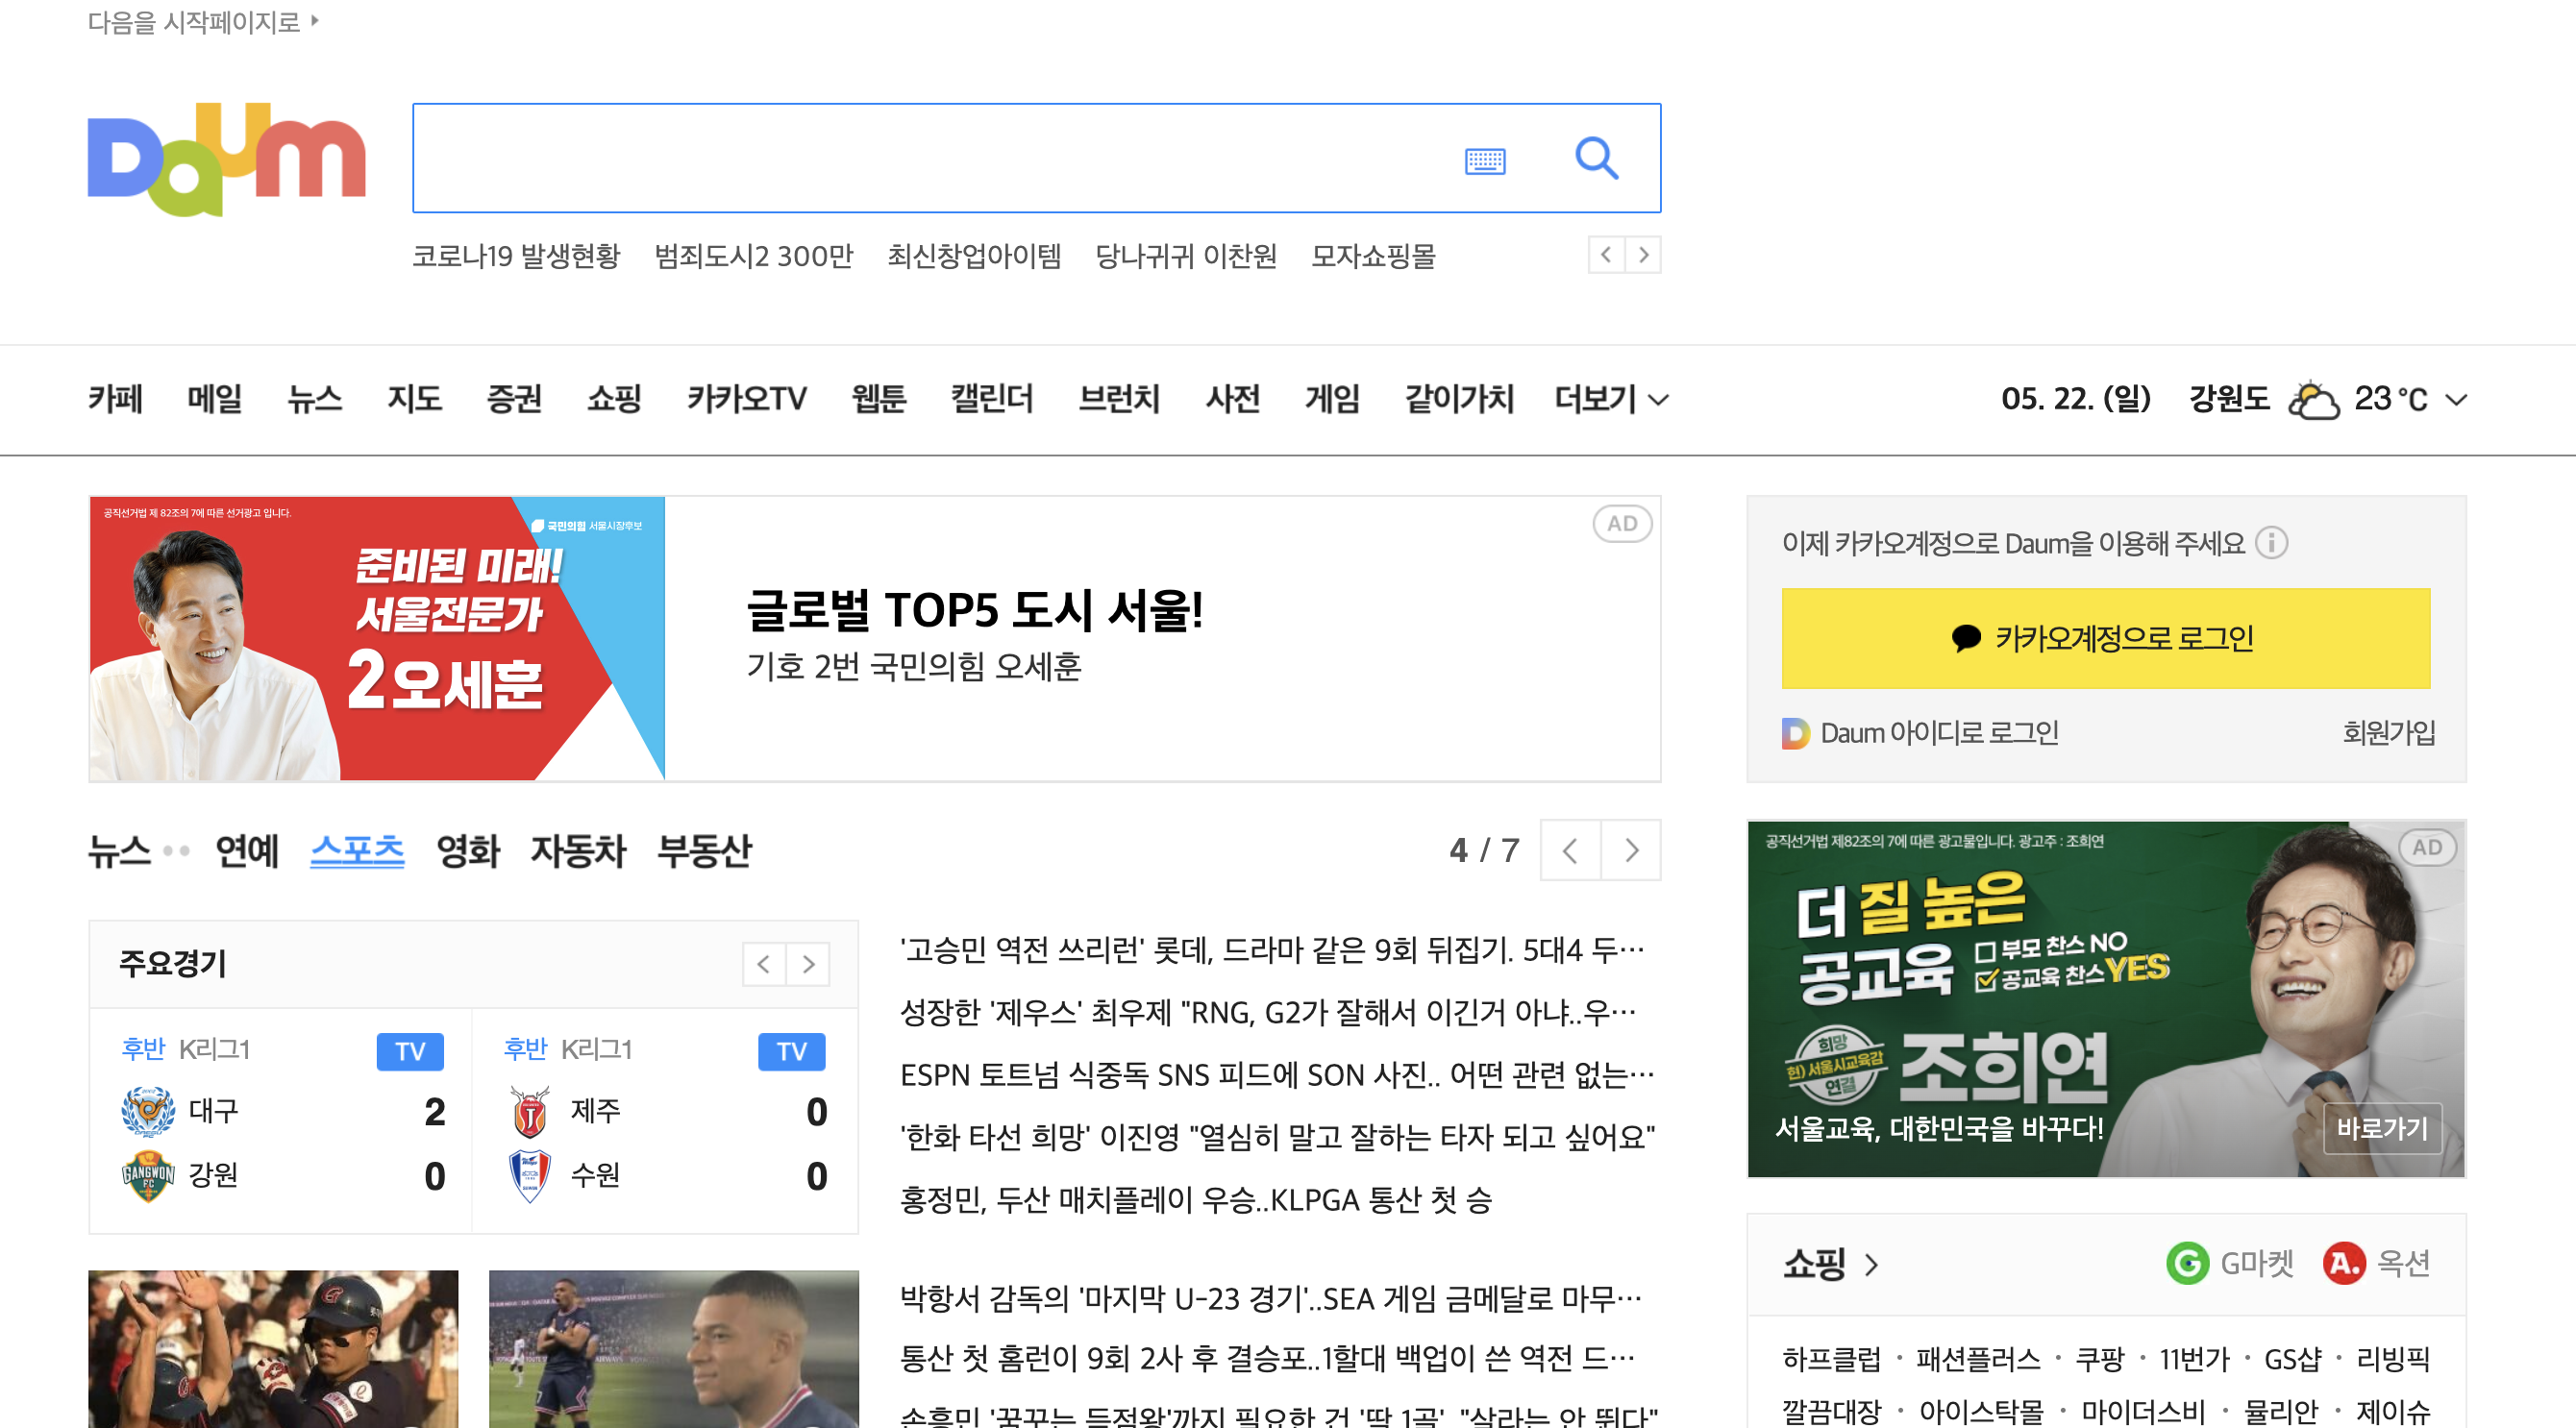Show previous 주요경기 match with left arrow
This screenshot has height=1428, width=2576.
tap(764, 964)
